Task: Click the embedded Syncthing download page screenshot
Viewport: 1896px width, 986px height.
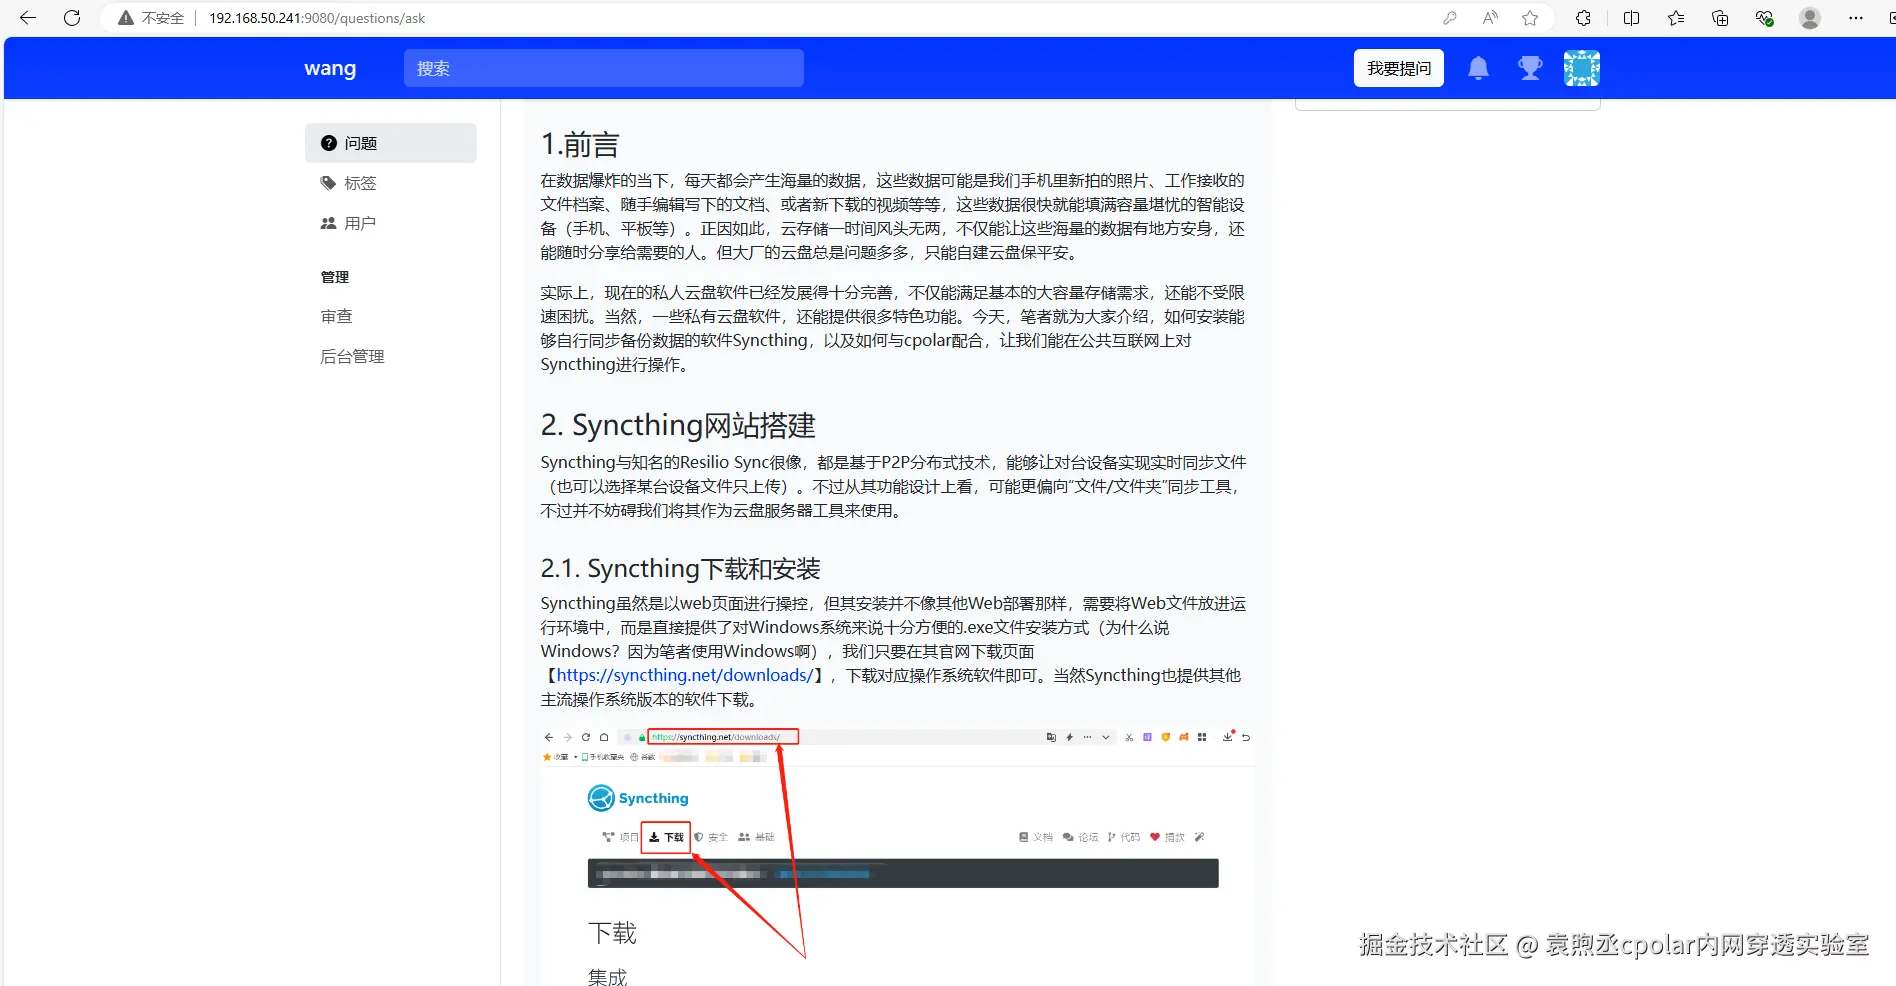Action: click(897, 856)
